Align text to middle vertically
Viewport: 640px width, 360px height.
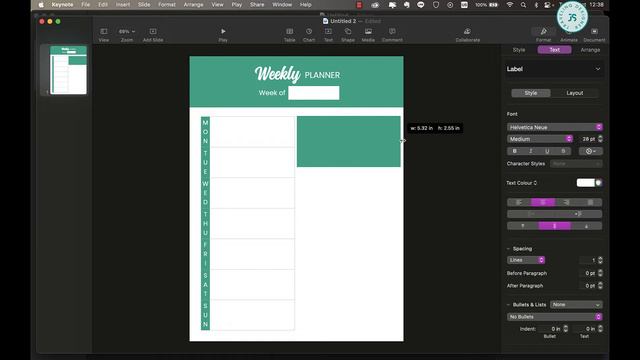pyautogui.click(x=554, y=226)
